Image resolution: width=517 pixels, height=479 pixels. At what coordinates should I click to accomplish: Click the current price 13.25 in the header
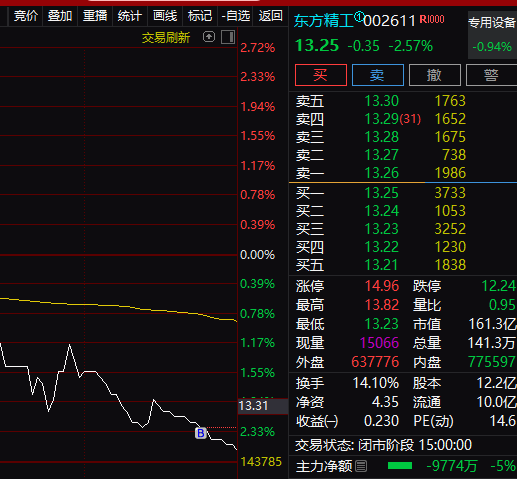tap(317, 45)
